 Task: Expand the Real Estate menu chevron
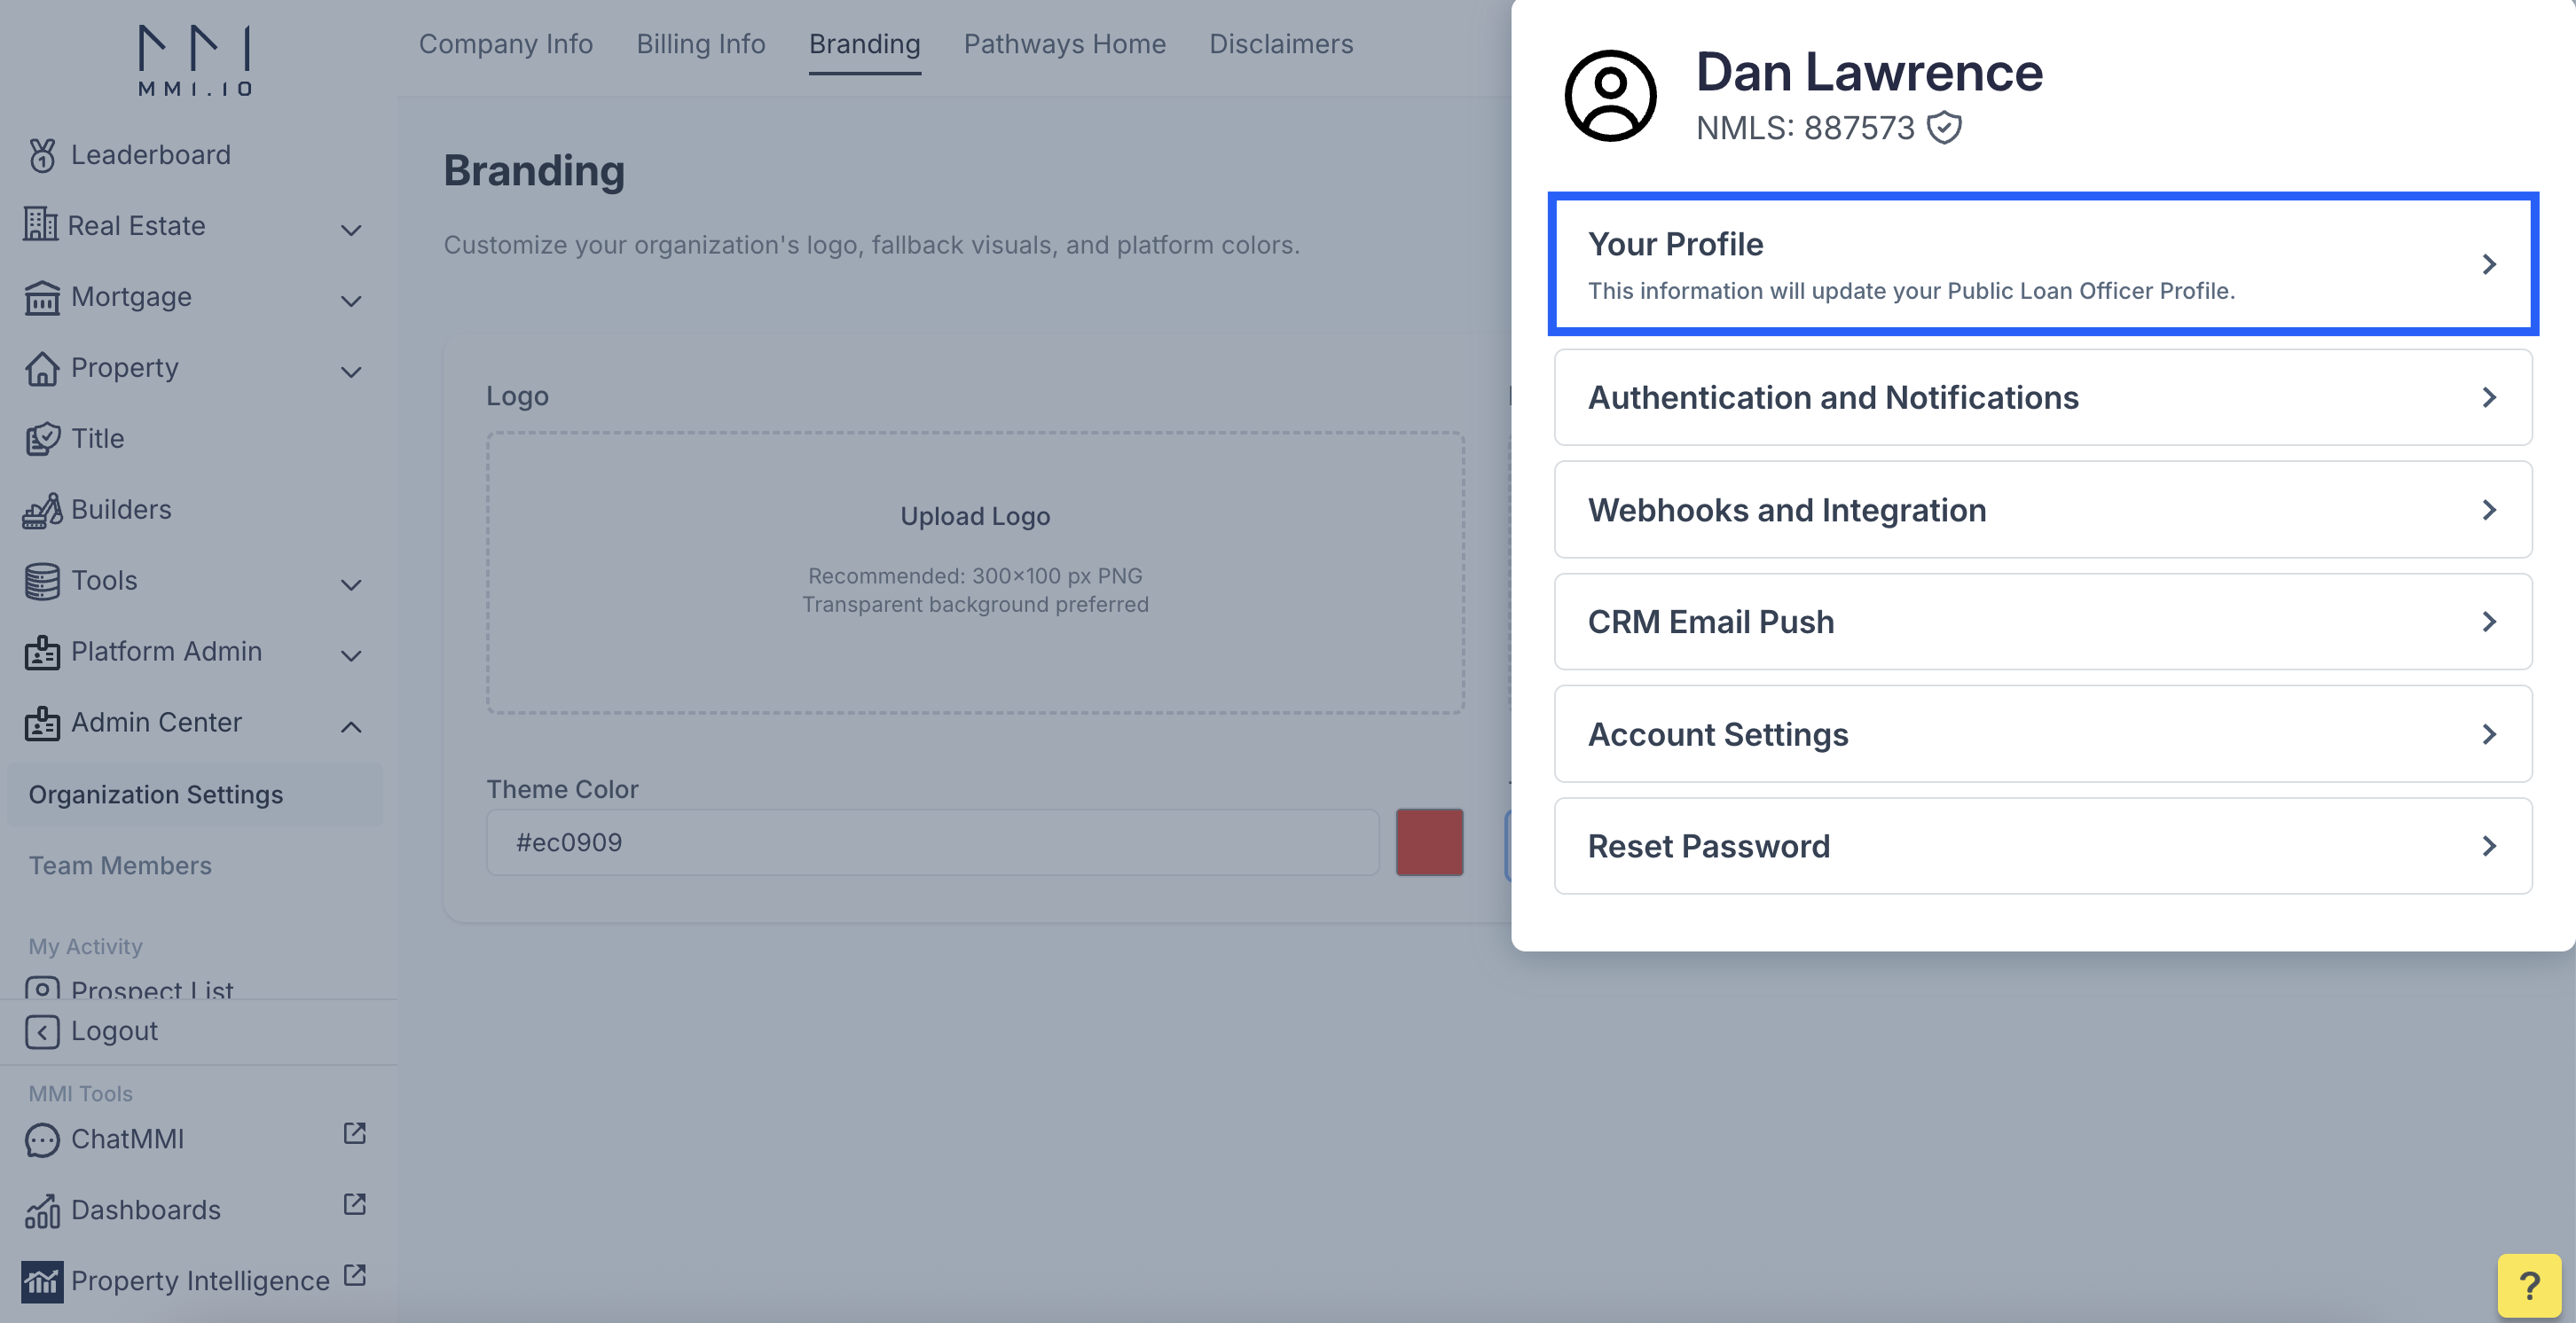coord(351,230)
